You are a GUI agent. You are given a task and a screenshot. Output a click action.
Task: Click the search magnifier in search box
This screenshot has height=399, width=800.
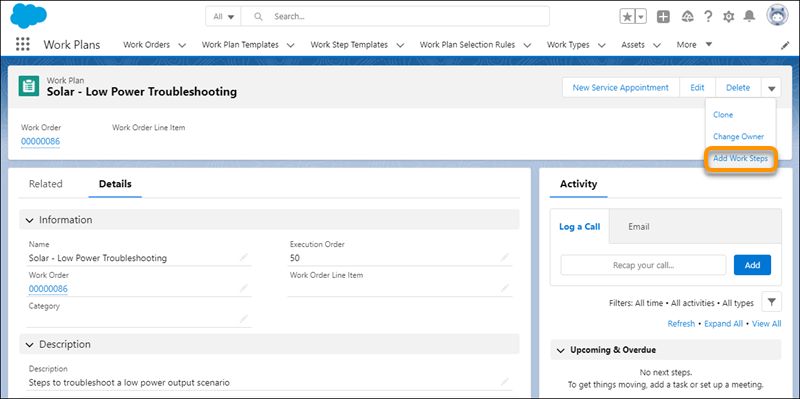[x=258, y=16]
